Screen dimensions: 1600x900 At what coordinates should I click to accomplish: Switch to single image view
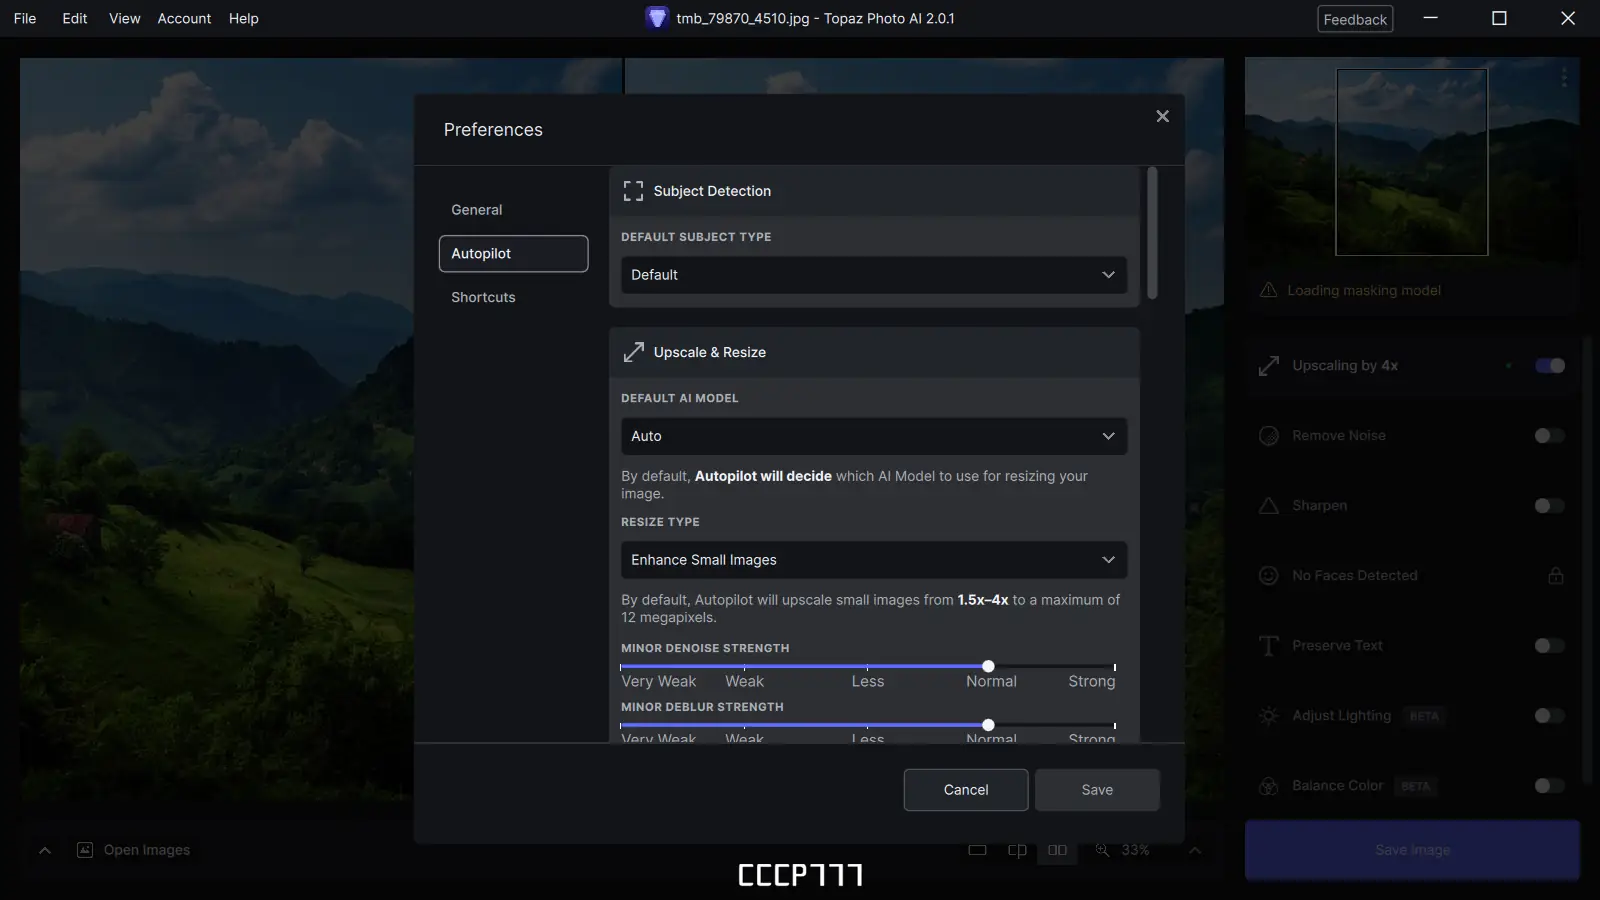[x=977, y=850]
